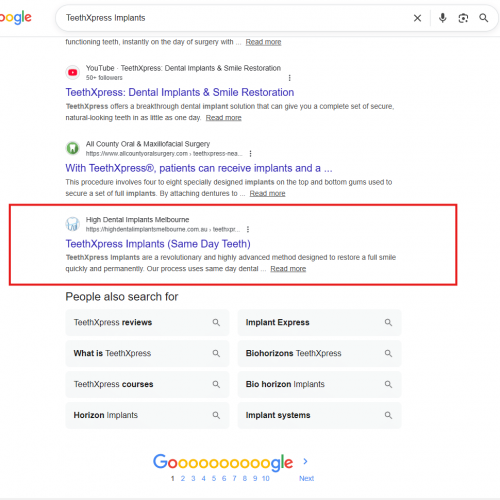Open three-dot menu for YouTube result
This screenshot has height=500, width=500.
[x=289, y=78]
